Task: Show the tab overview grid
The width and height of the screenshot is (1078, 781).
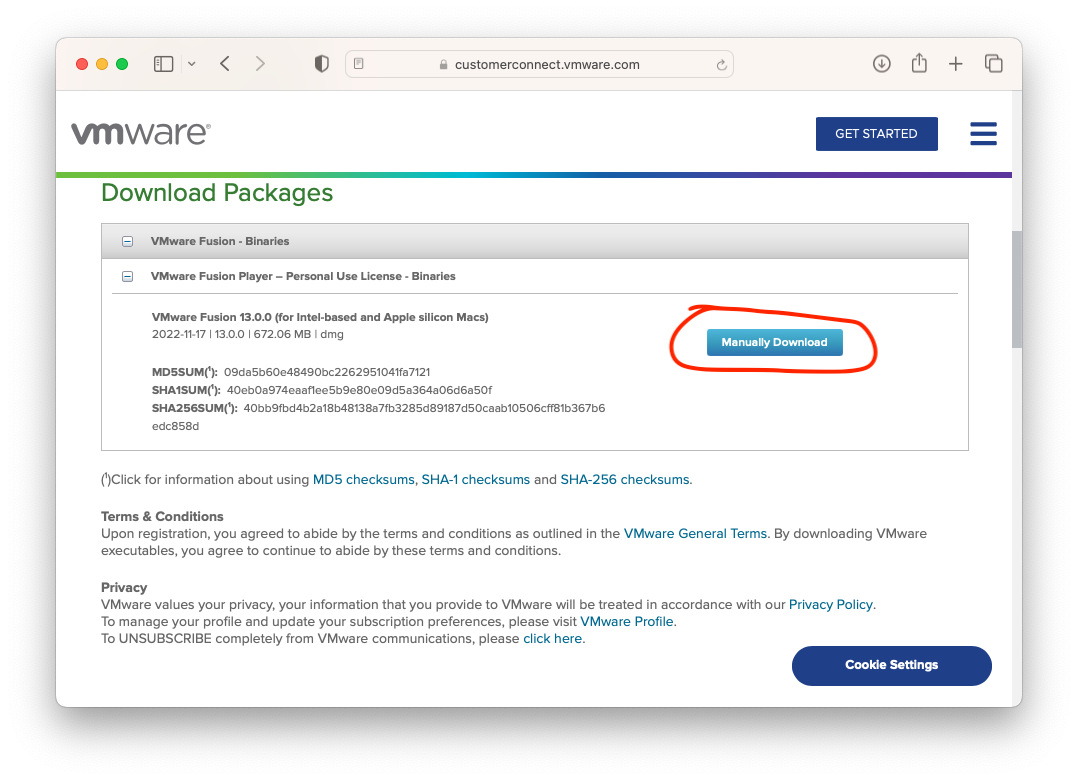Action: pyautogui.click(x=994, y=63)
